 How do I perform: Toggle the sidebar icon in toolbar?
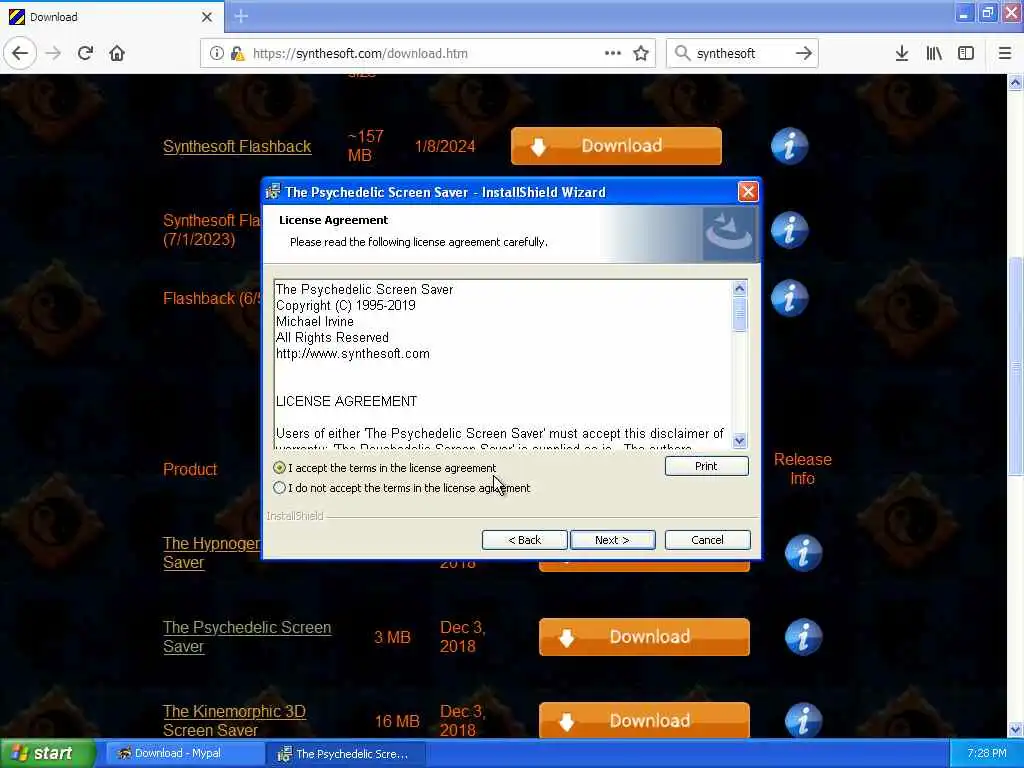pyautogui.click(x=966, y=54)
